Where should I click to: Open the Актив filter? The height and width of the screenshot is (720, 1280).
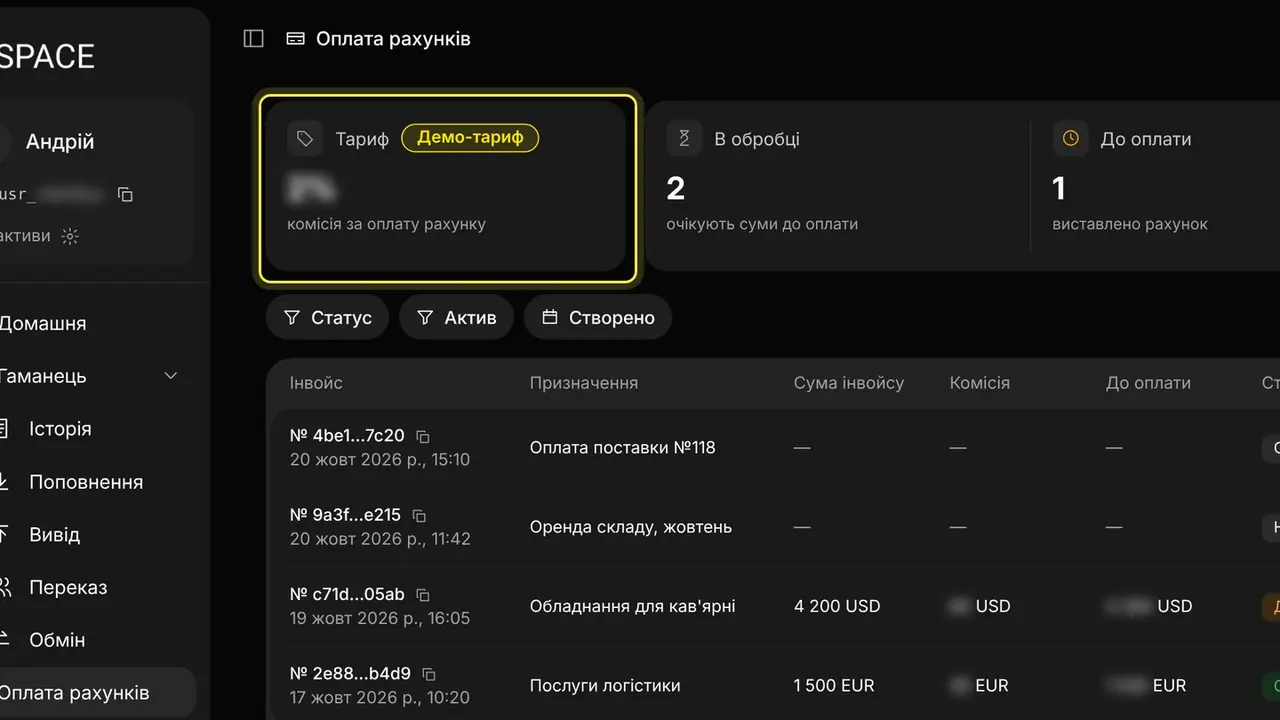(456, 317)
